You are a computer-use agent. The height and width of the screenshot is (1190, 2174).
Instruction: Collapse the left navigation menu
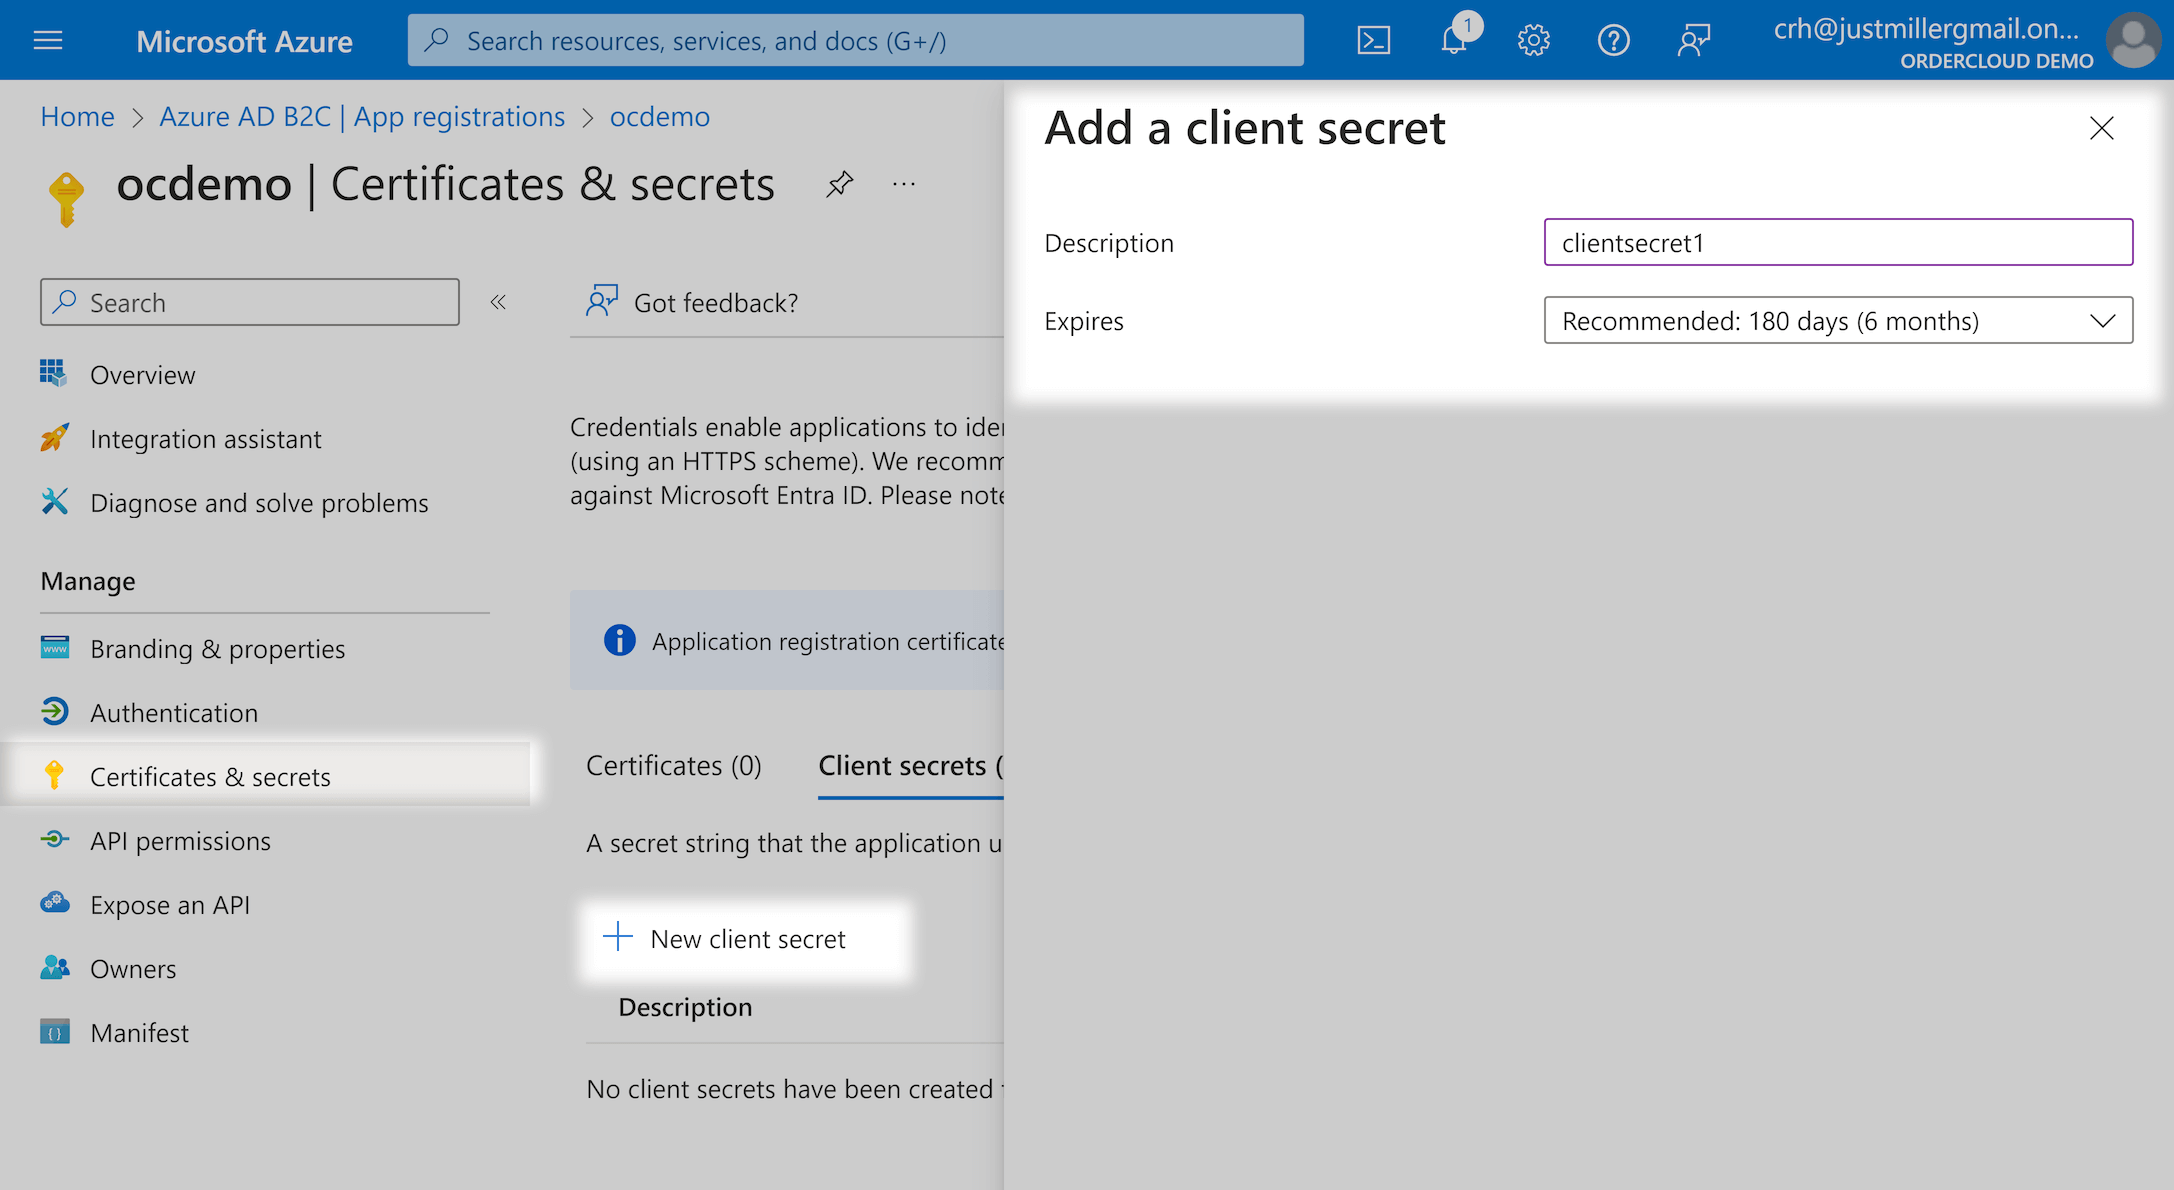pos(498,302)
